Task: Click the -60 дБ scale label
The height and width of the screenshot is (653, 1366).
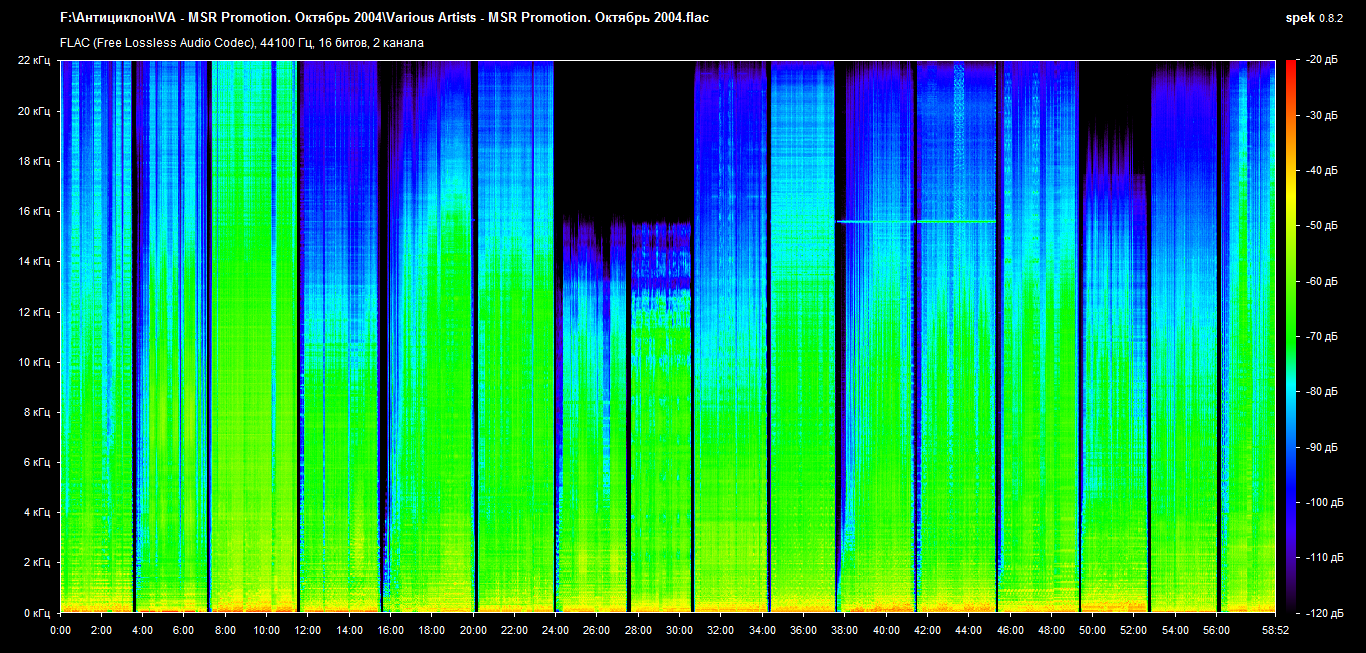Action: coord(1320,281)
